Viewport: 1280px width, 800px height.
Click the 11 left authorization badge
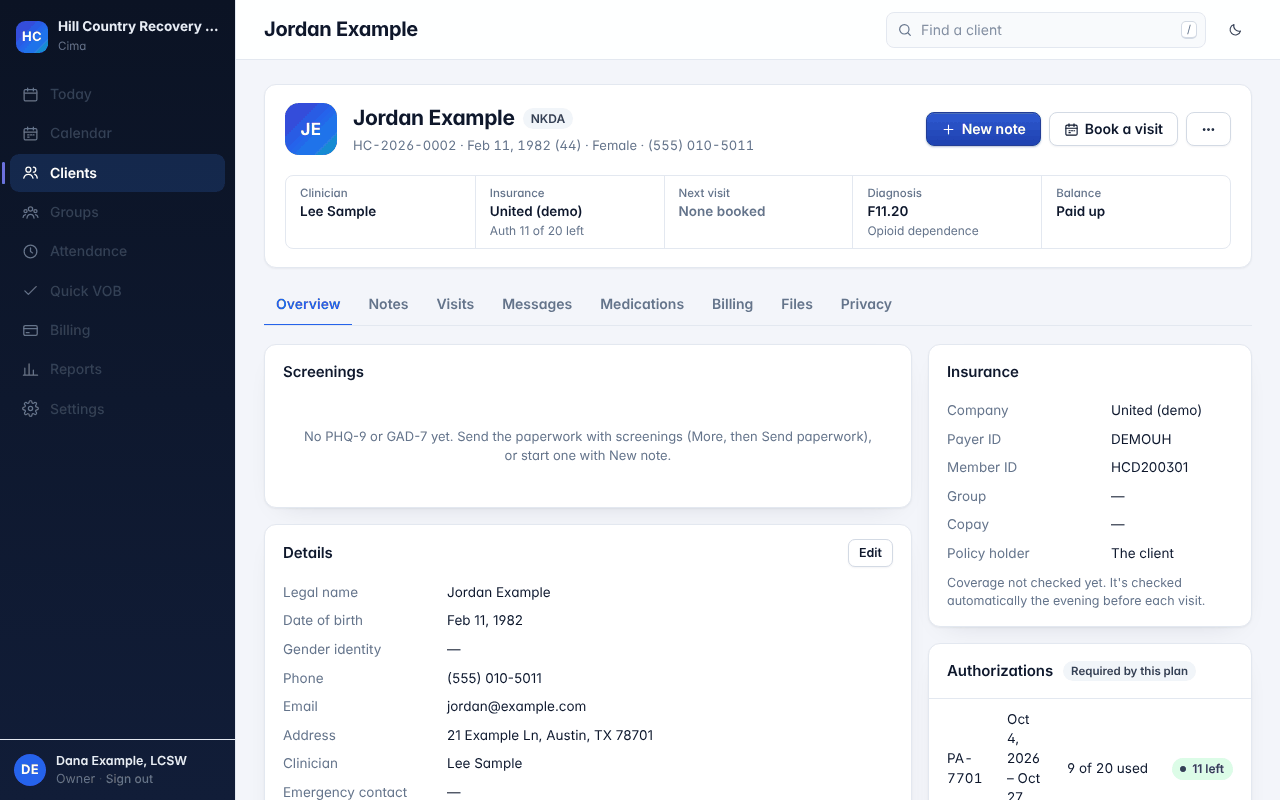[x=1202, y=769]
